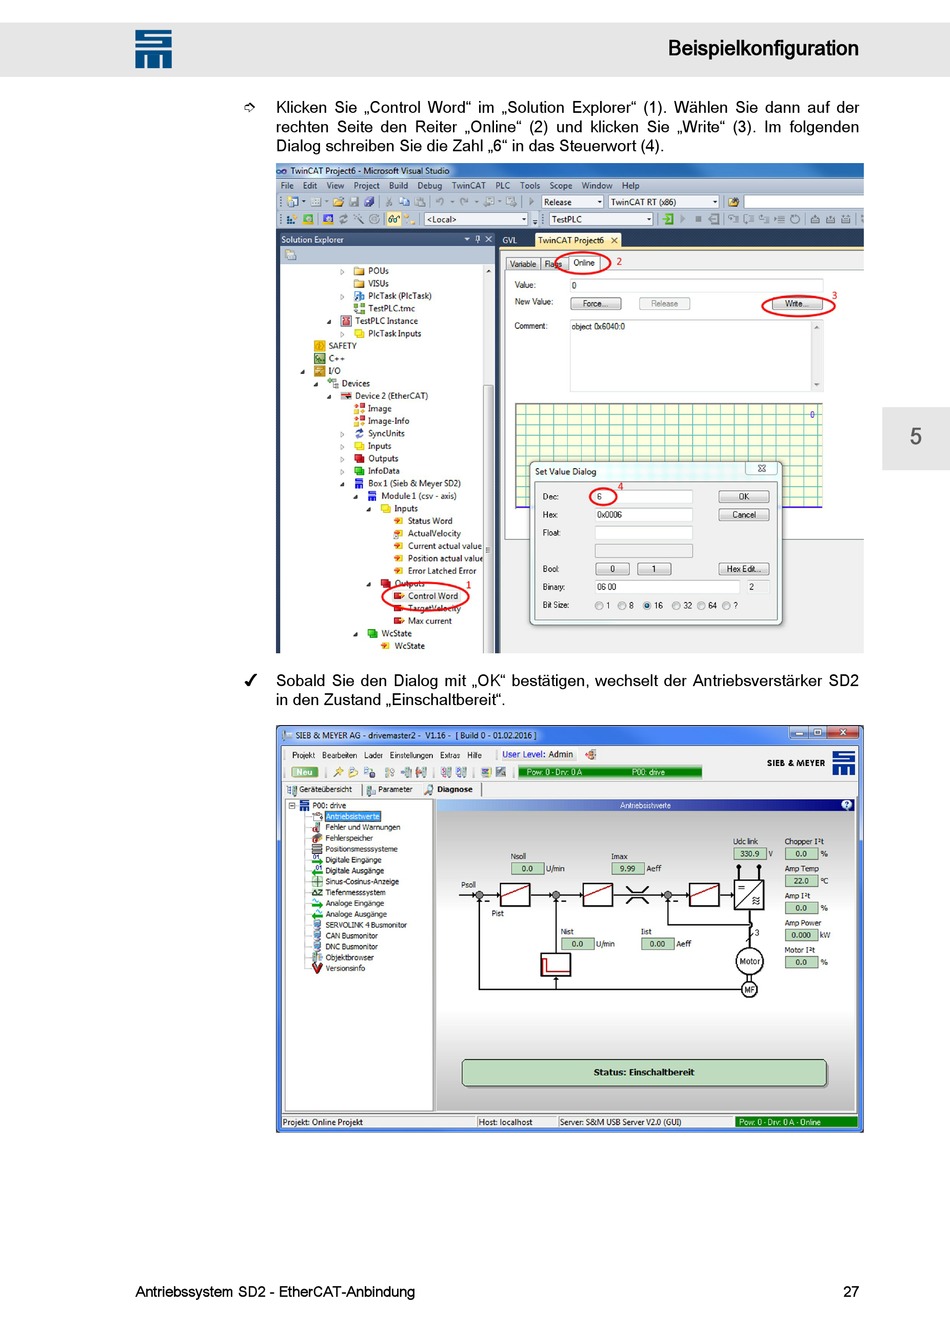Open Hex Edit... in Set Value Dialog
This screenshot has height=1343, width=950.
(x=744, y=569)
